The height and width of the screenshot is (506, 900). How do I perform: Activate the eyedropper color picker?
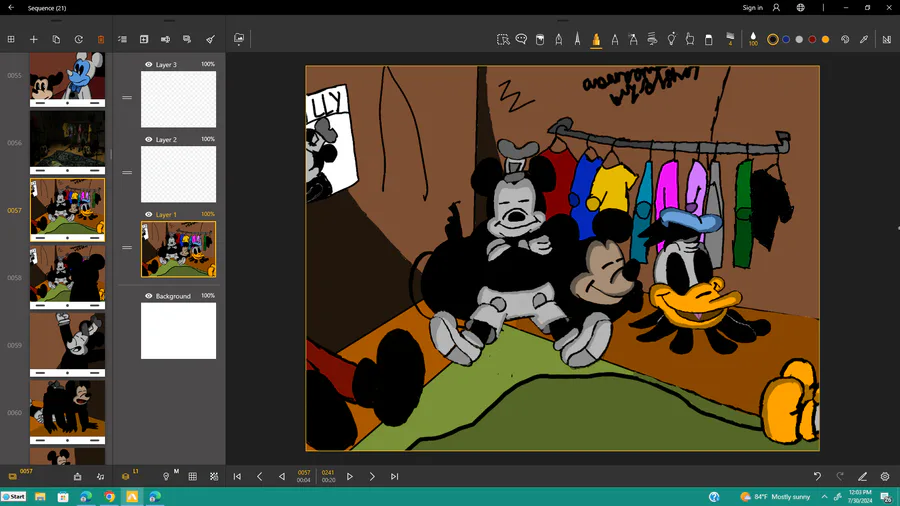pos(864,40)
